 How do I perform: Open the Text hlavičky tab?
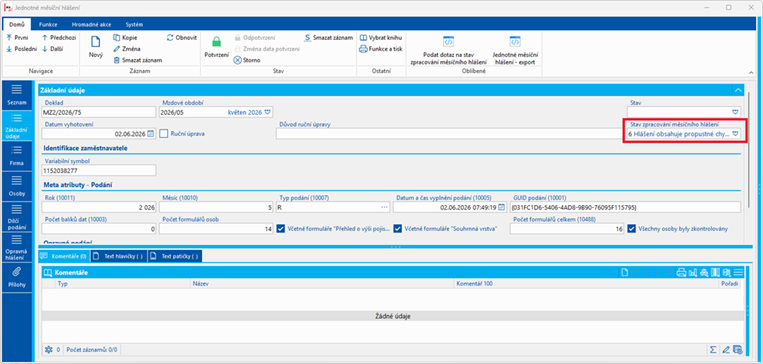[120, 256]
